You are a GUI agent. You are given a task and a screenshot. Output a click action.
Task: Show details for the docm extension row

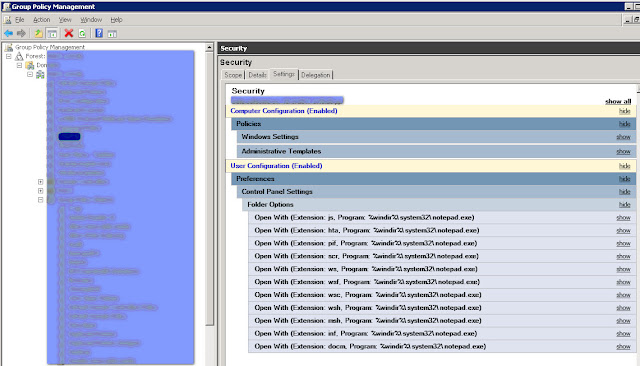(623, 346)
